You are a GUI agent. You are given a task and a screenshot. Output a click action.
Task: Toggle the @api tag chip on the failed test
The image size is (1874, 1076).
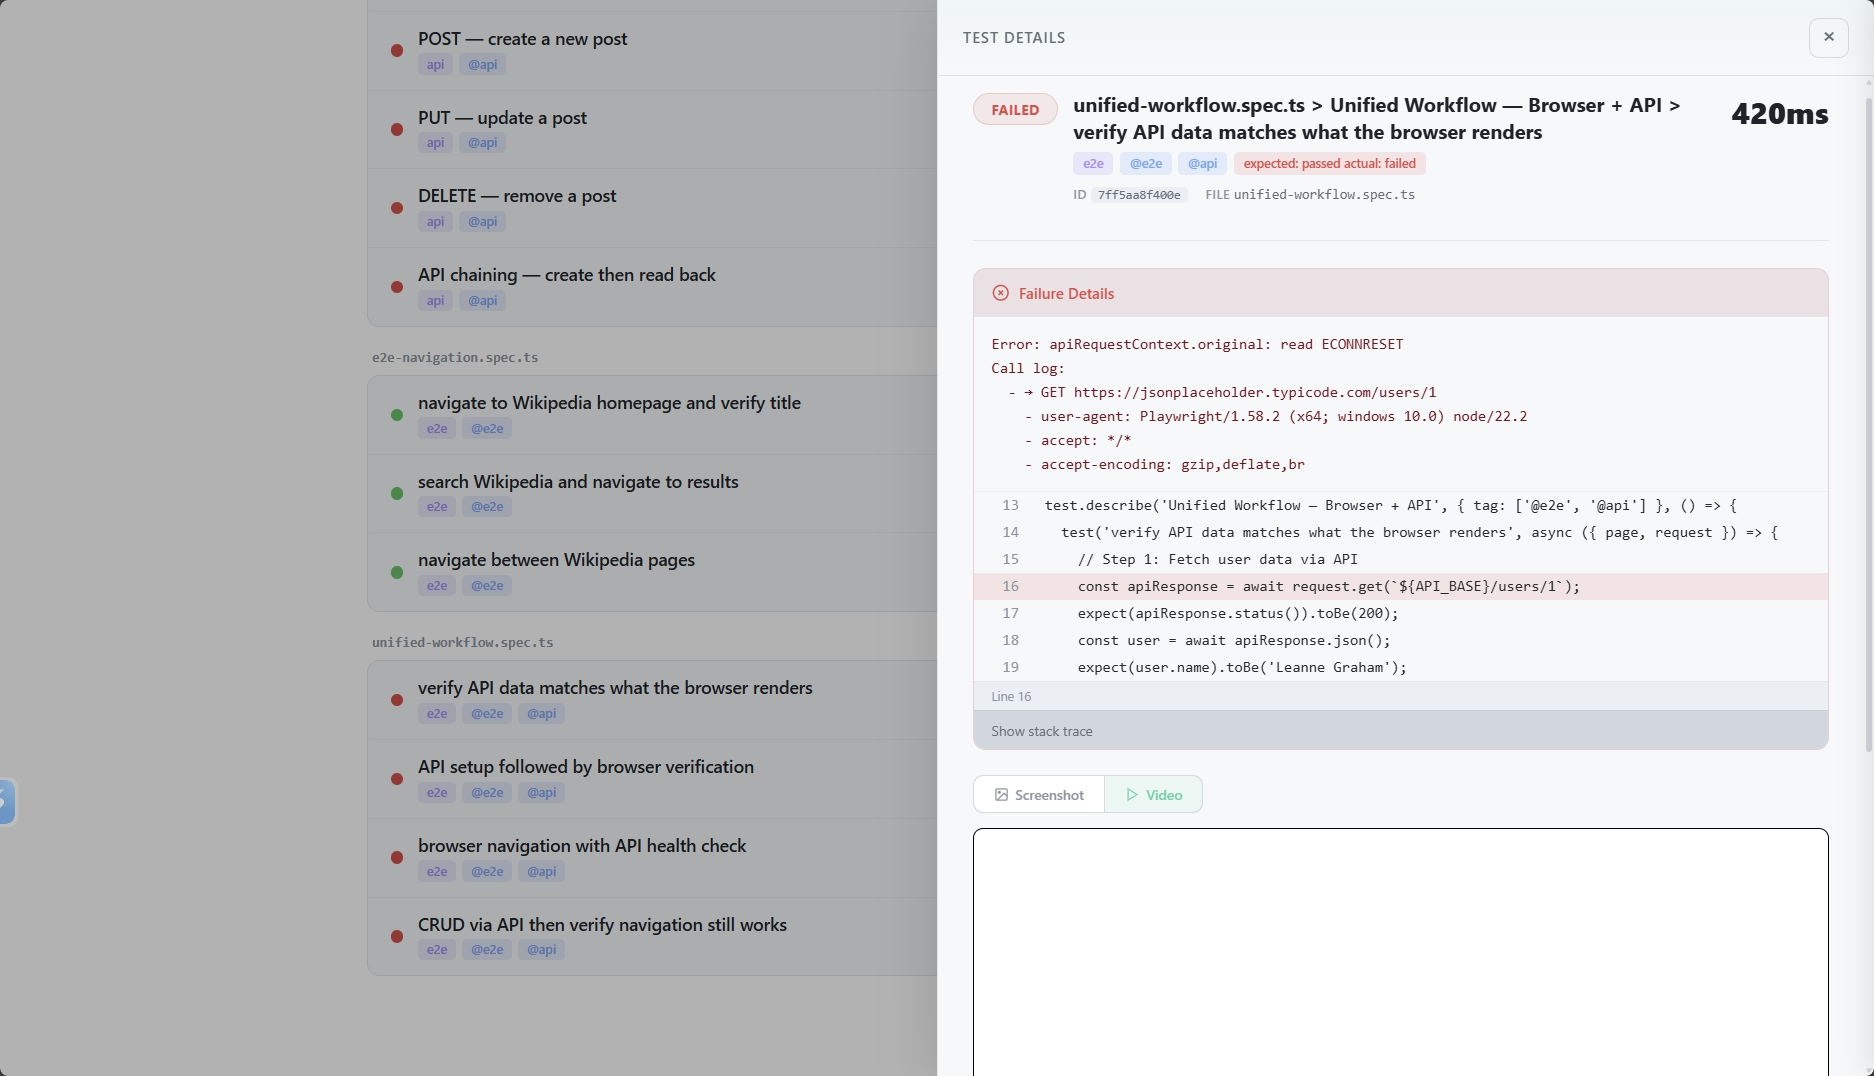[x=1202, y=163]
